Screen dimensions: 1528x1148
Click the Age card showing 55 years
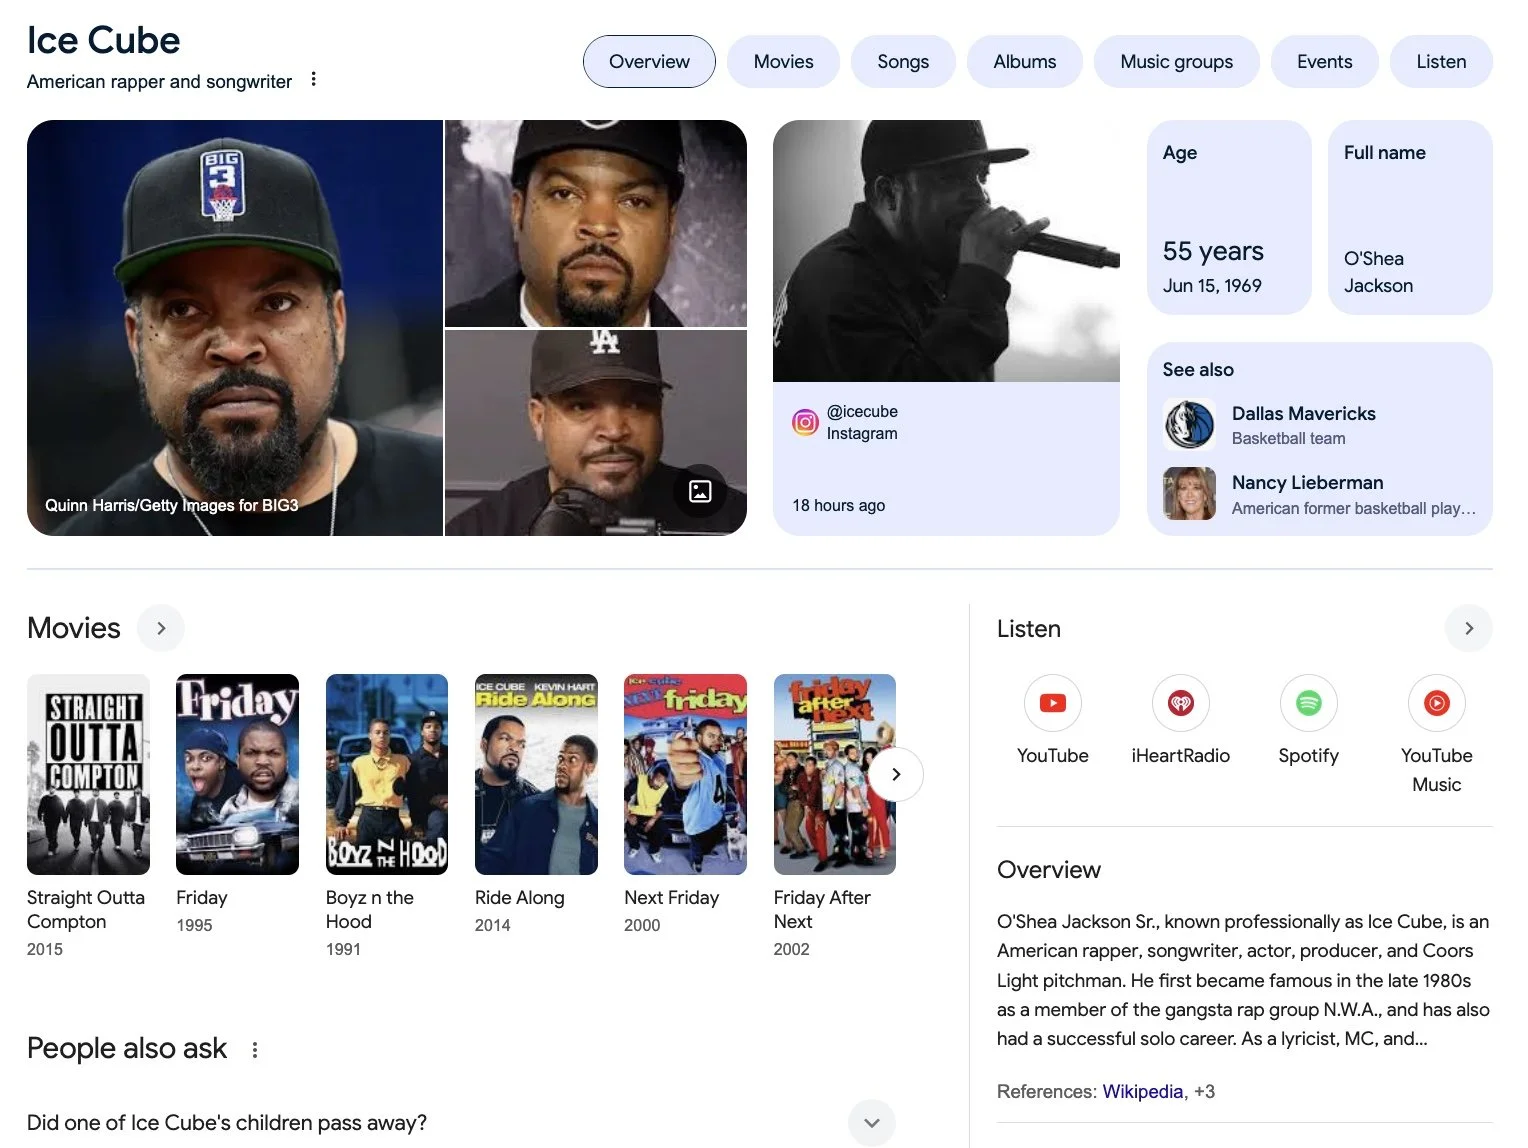tap(1229, 217)
